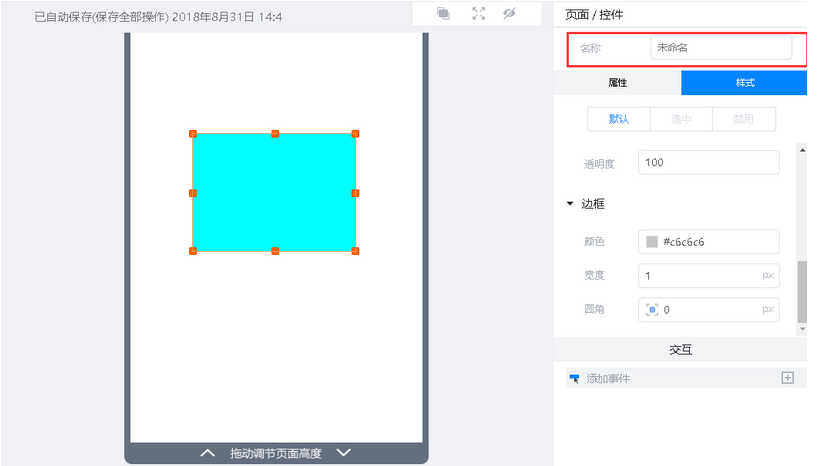Click the down chevron on the page height bar
The height and width of the screenshot is (466, 838).
[344, 453]
